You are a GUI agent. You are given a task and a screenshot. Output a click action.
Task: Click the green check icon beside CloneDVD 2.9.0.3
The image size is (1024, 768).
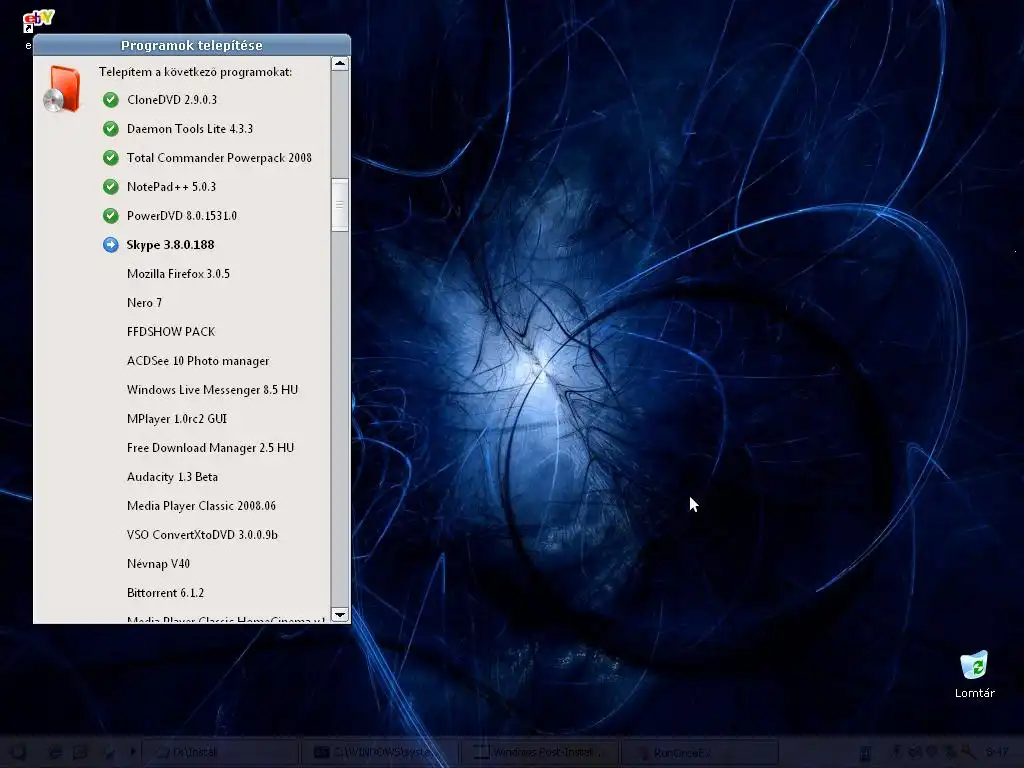111,100
